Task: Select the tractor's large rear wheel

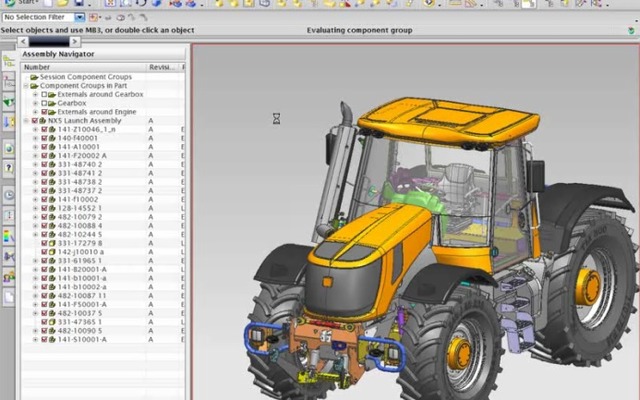Action: [590, 286]
